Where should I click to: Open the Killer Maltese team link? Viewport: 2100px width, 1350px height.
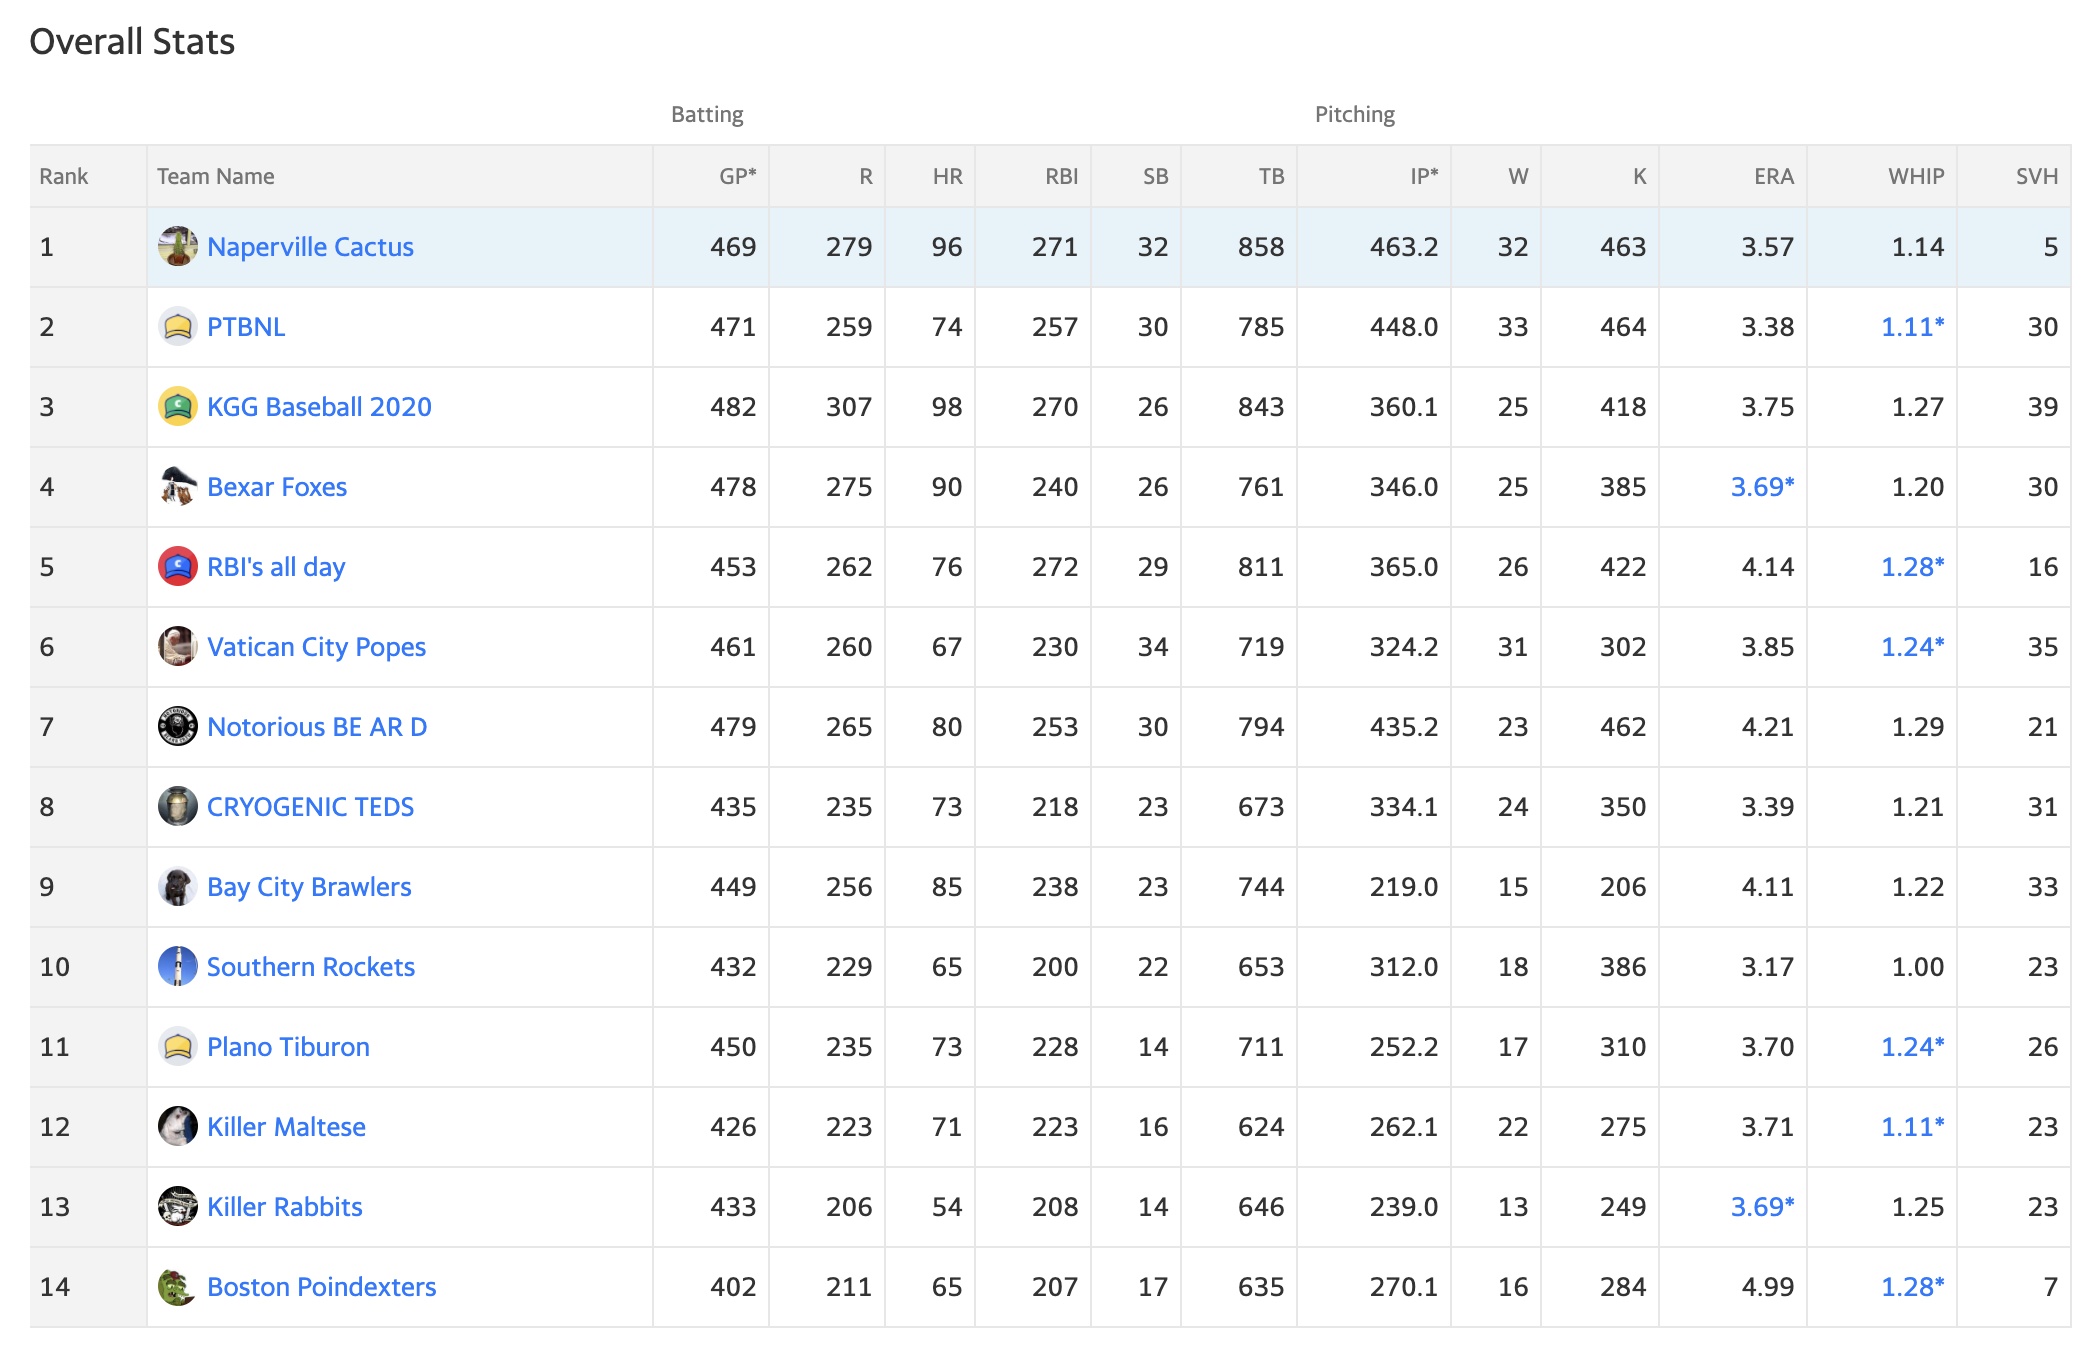click(286, 1127)
